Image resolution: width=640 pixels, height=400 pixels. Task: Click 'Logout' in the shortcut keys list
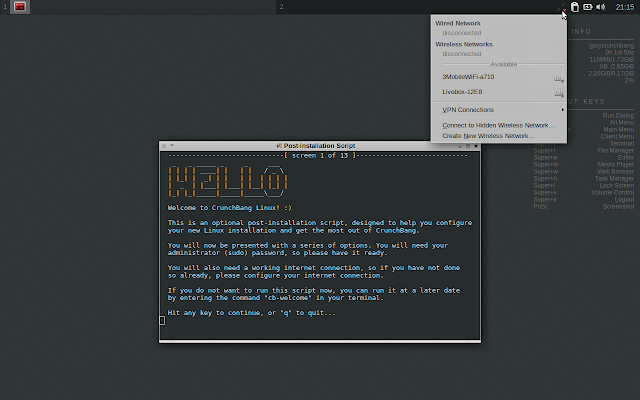click(x=624, y=200)
